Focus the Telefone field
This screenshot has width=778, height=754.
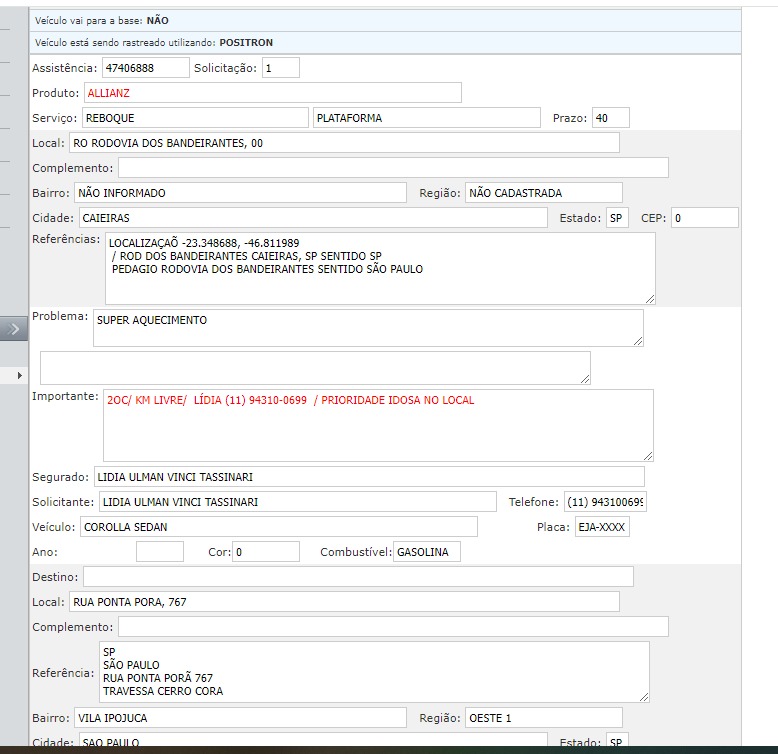(605, 502)
